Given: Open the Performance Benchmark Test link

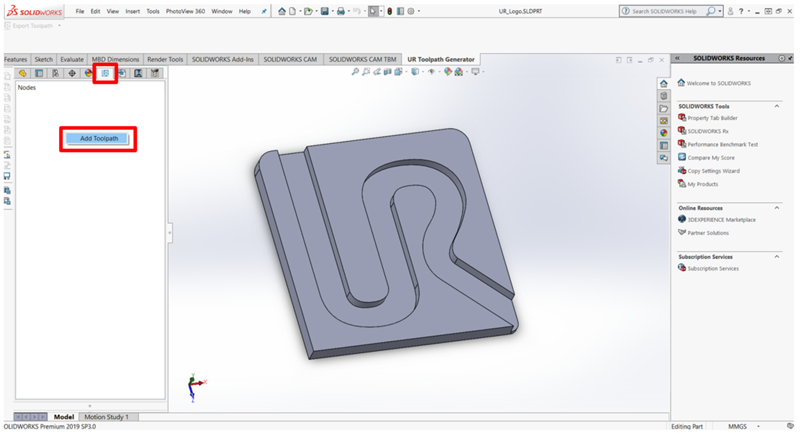Looking at the screenshot, I should pos(722,144).
